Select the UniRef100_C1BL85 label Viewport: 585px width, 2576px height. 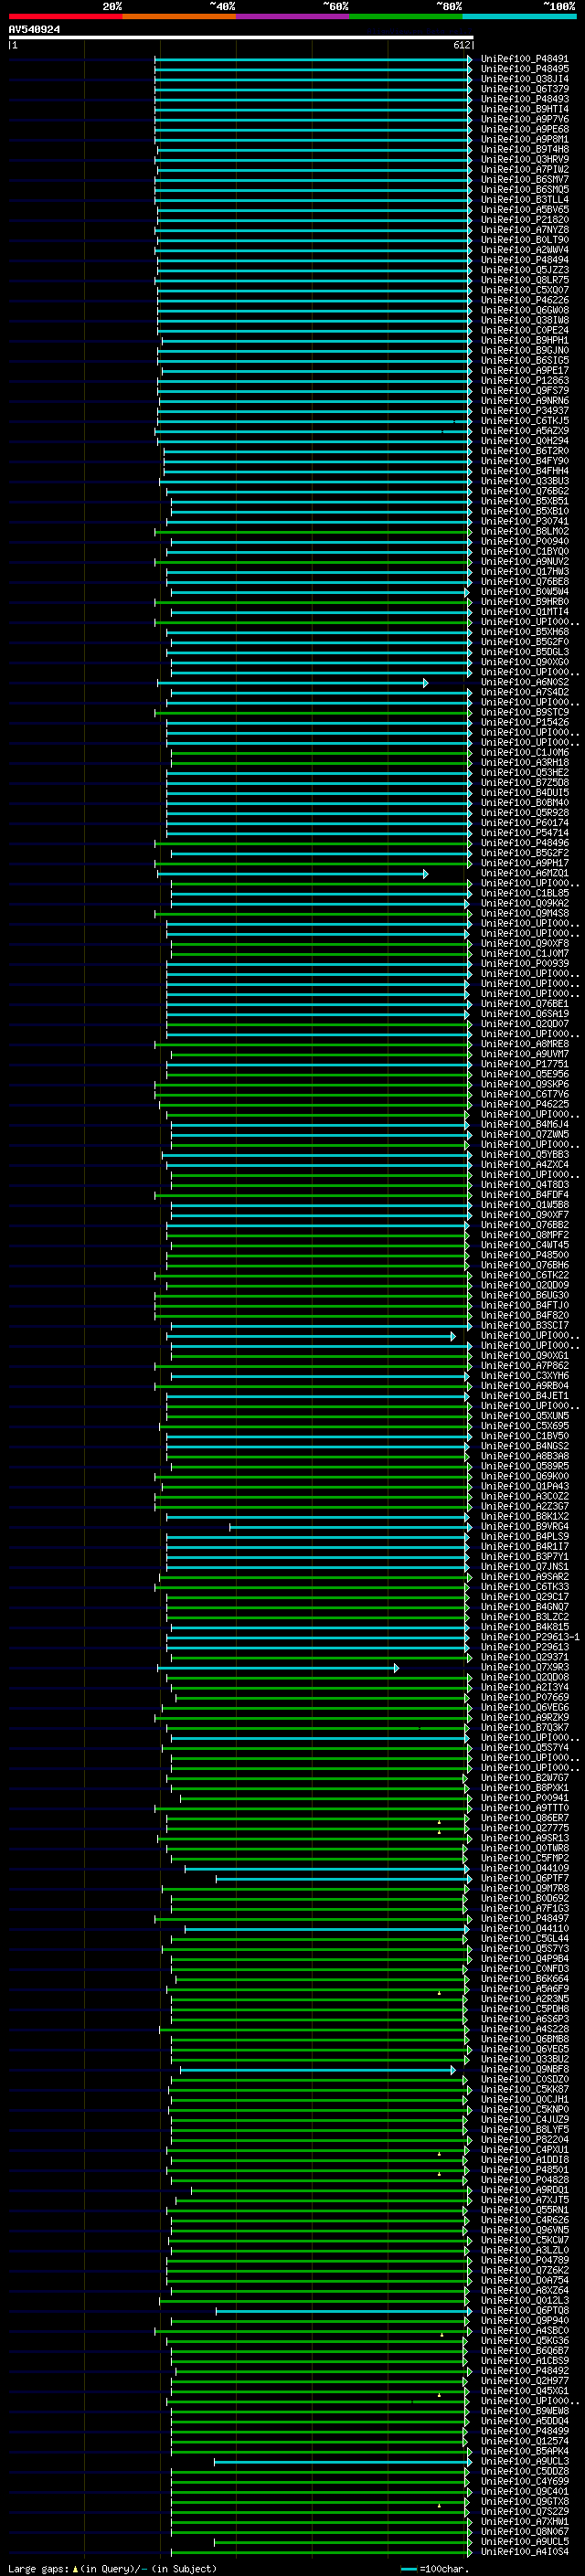[x=524, y=894]
